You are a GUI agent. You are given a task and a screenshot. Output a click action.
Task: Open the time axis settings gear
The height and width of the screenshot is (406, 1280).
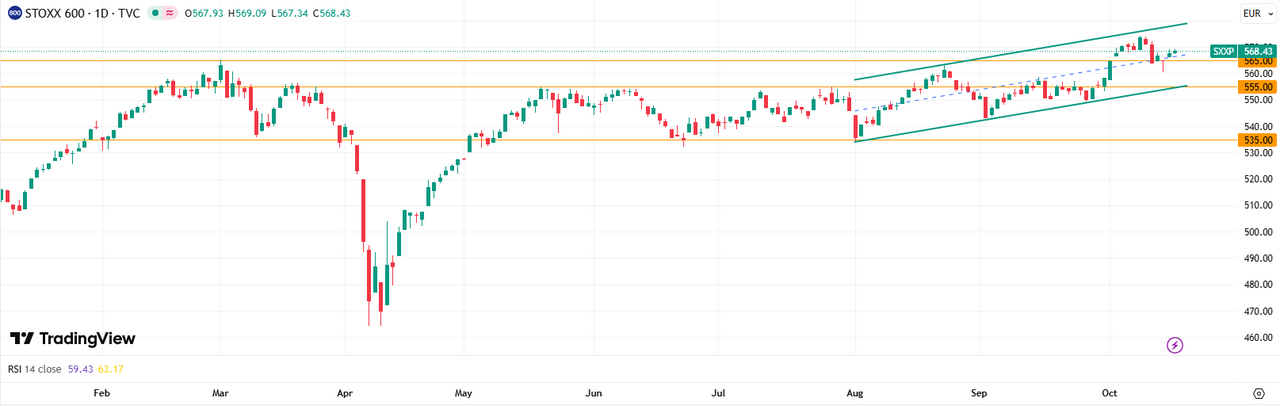(1258, 393)
